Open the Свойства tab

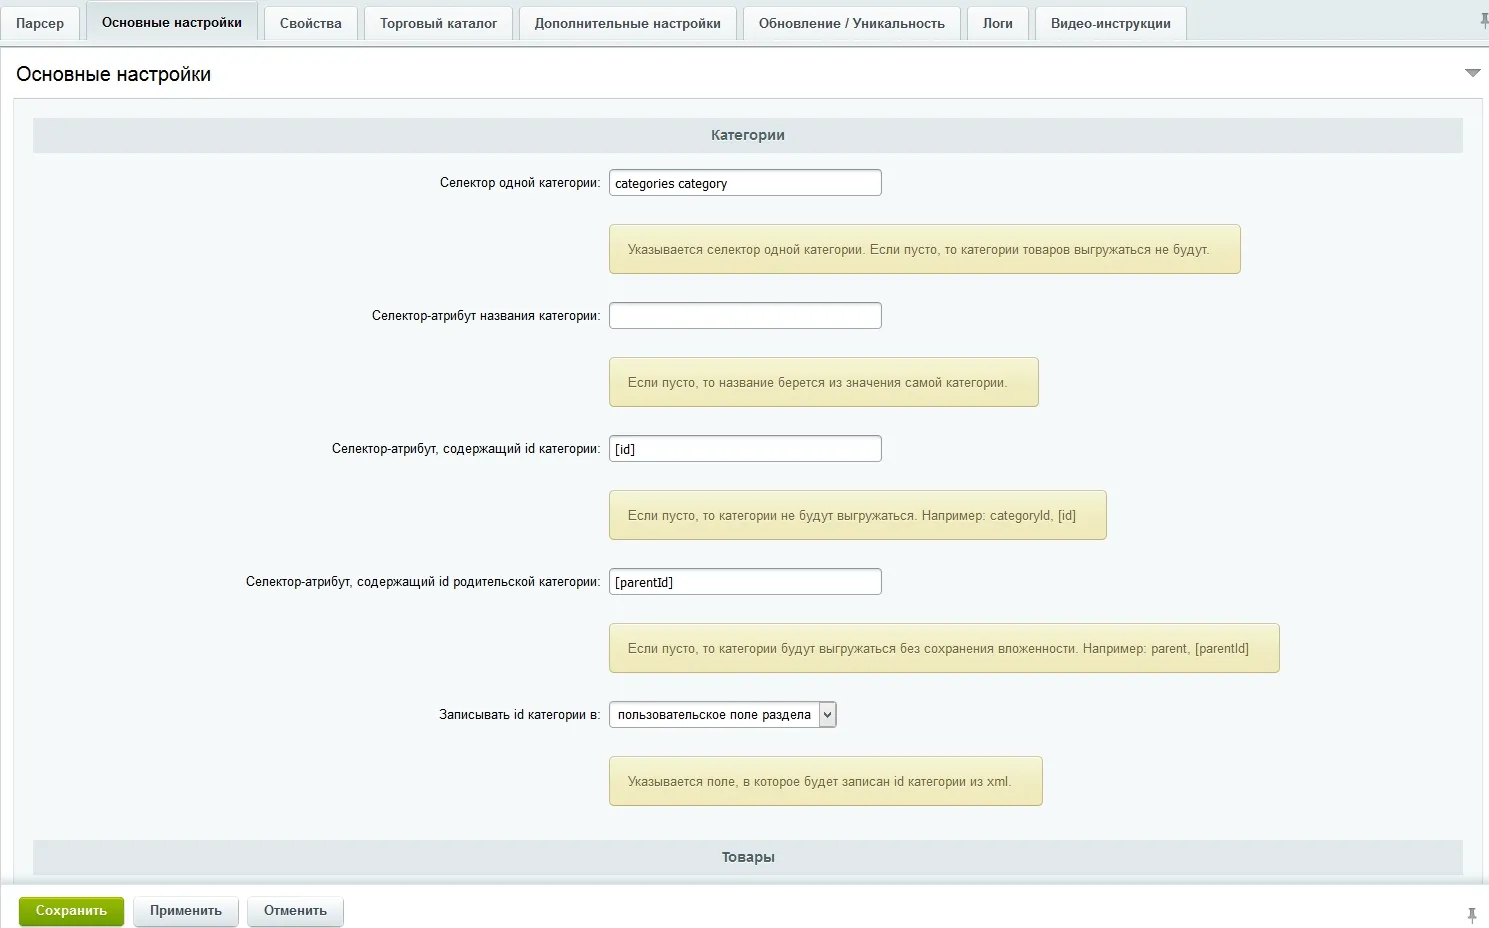point(311,23)
